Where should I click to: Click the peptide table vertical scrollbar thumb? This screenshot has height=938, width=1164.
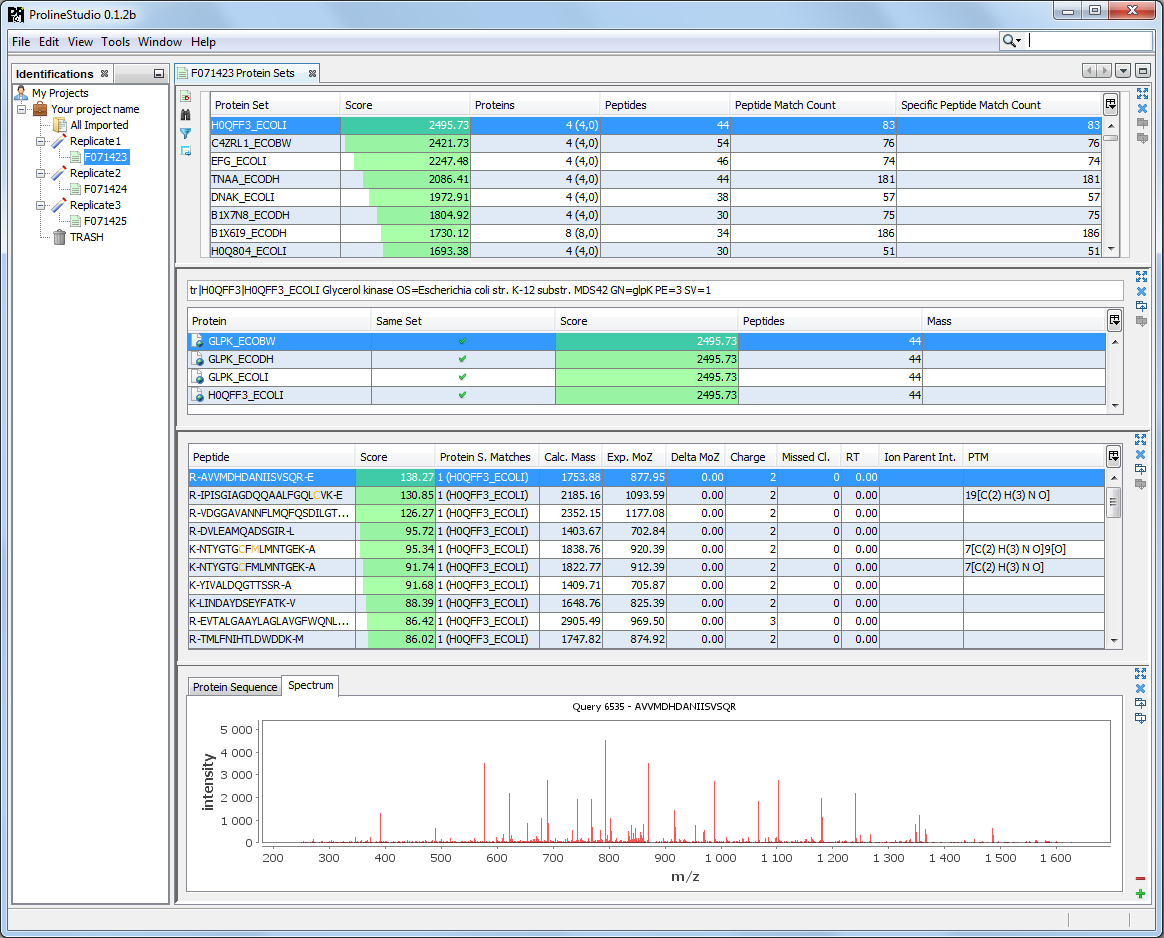(x=1115, y=500)
